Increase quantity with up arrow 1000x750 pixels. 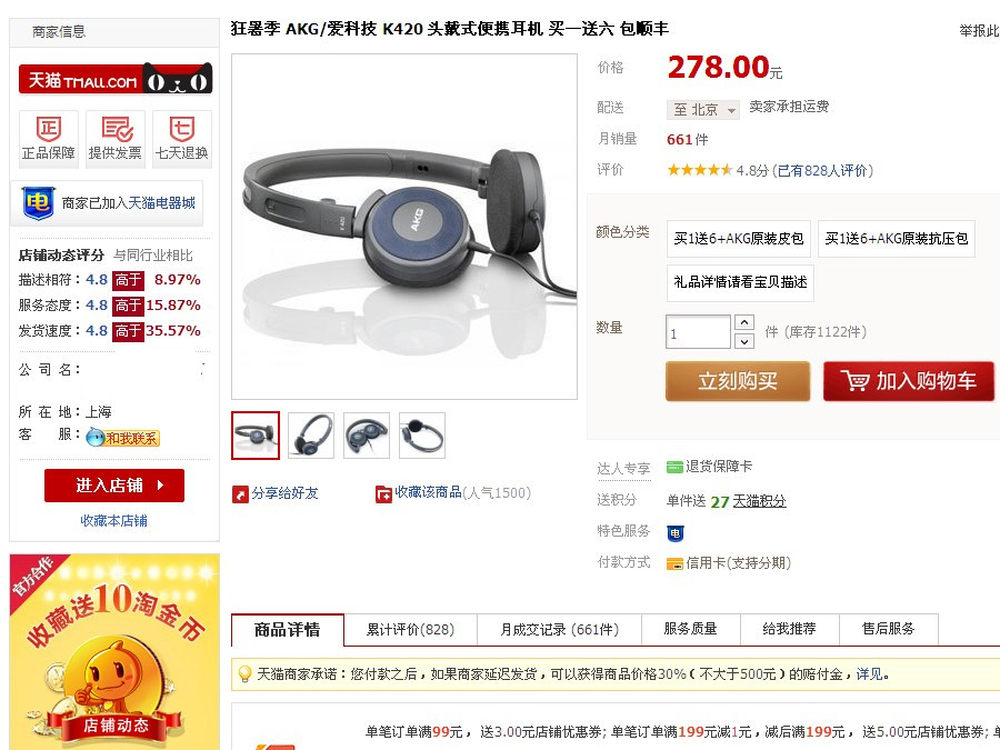coord(744,323)
